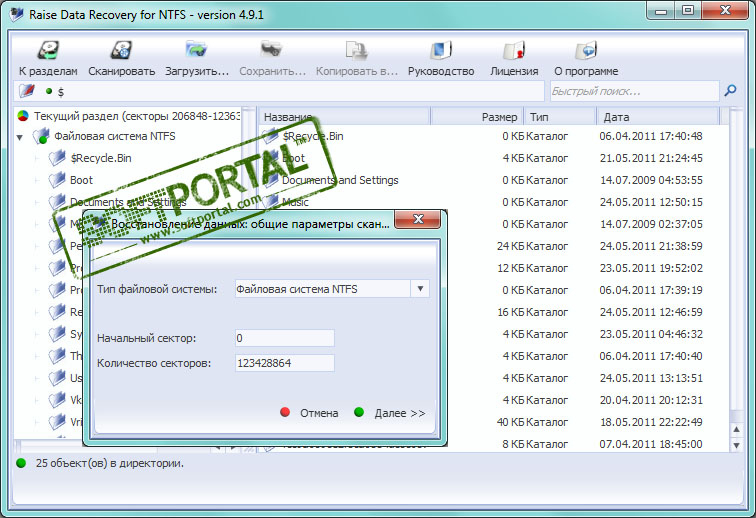Open the file system type dropdown
This screenshot has width=756, height=518.
click(x=420, y=289)
